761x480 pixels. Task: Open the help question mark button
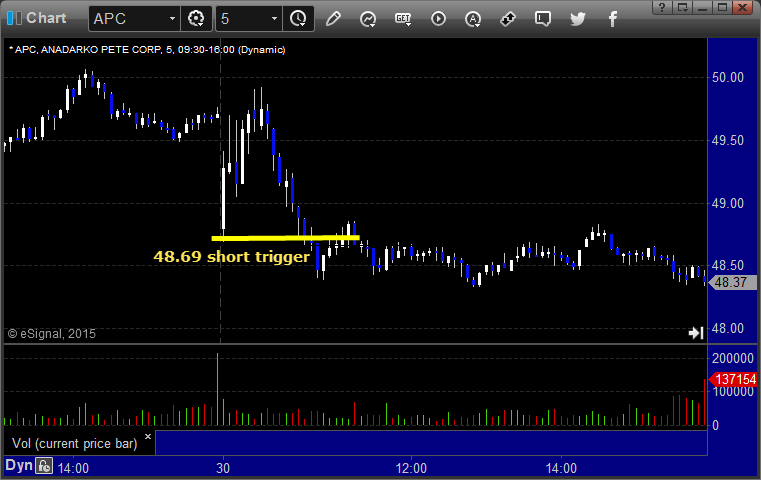(662, 7)
